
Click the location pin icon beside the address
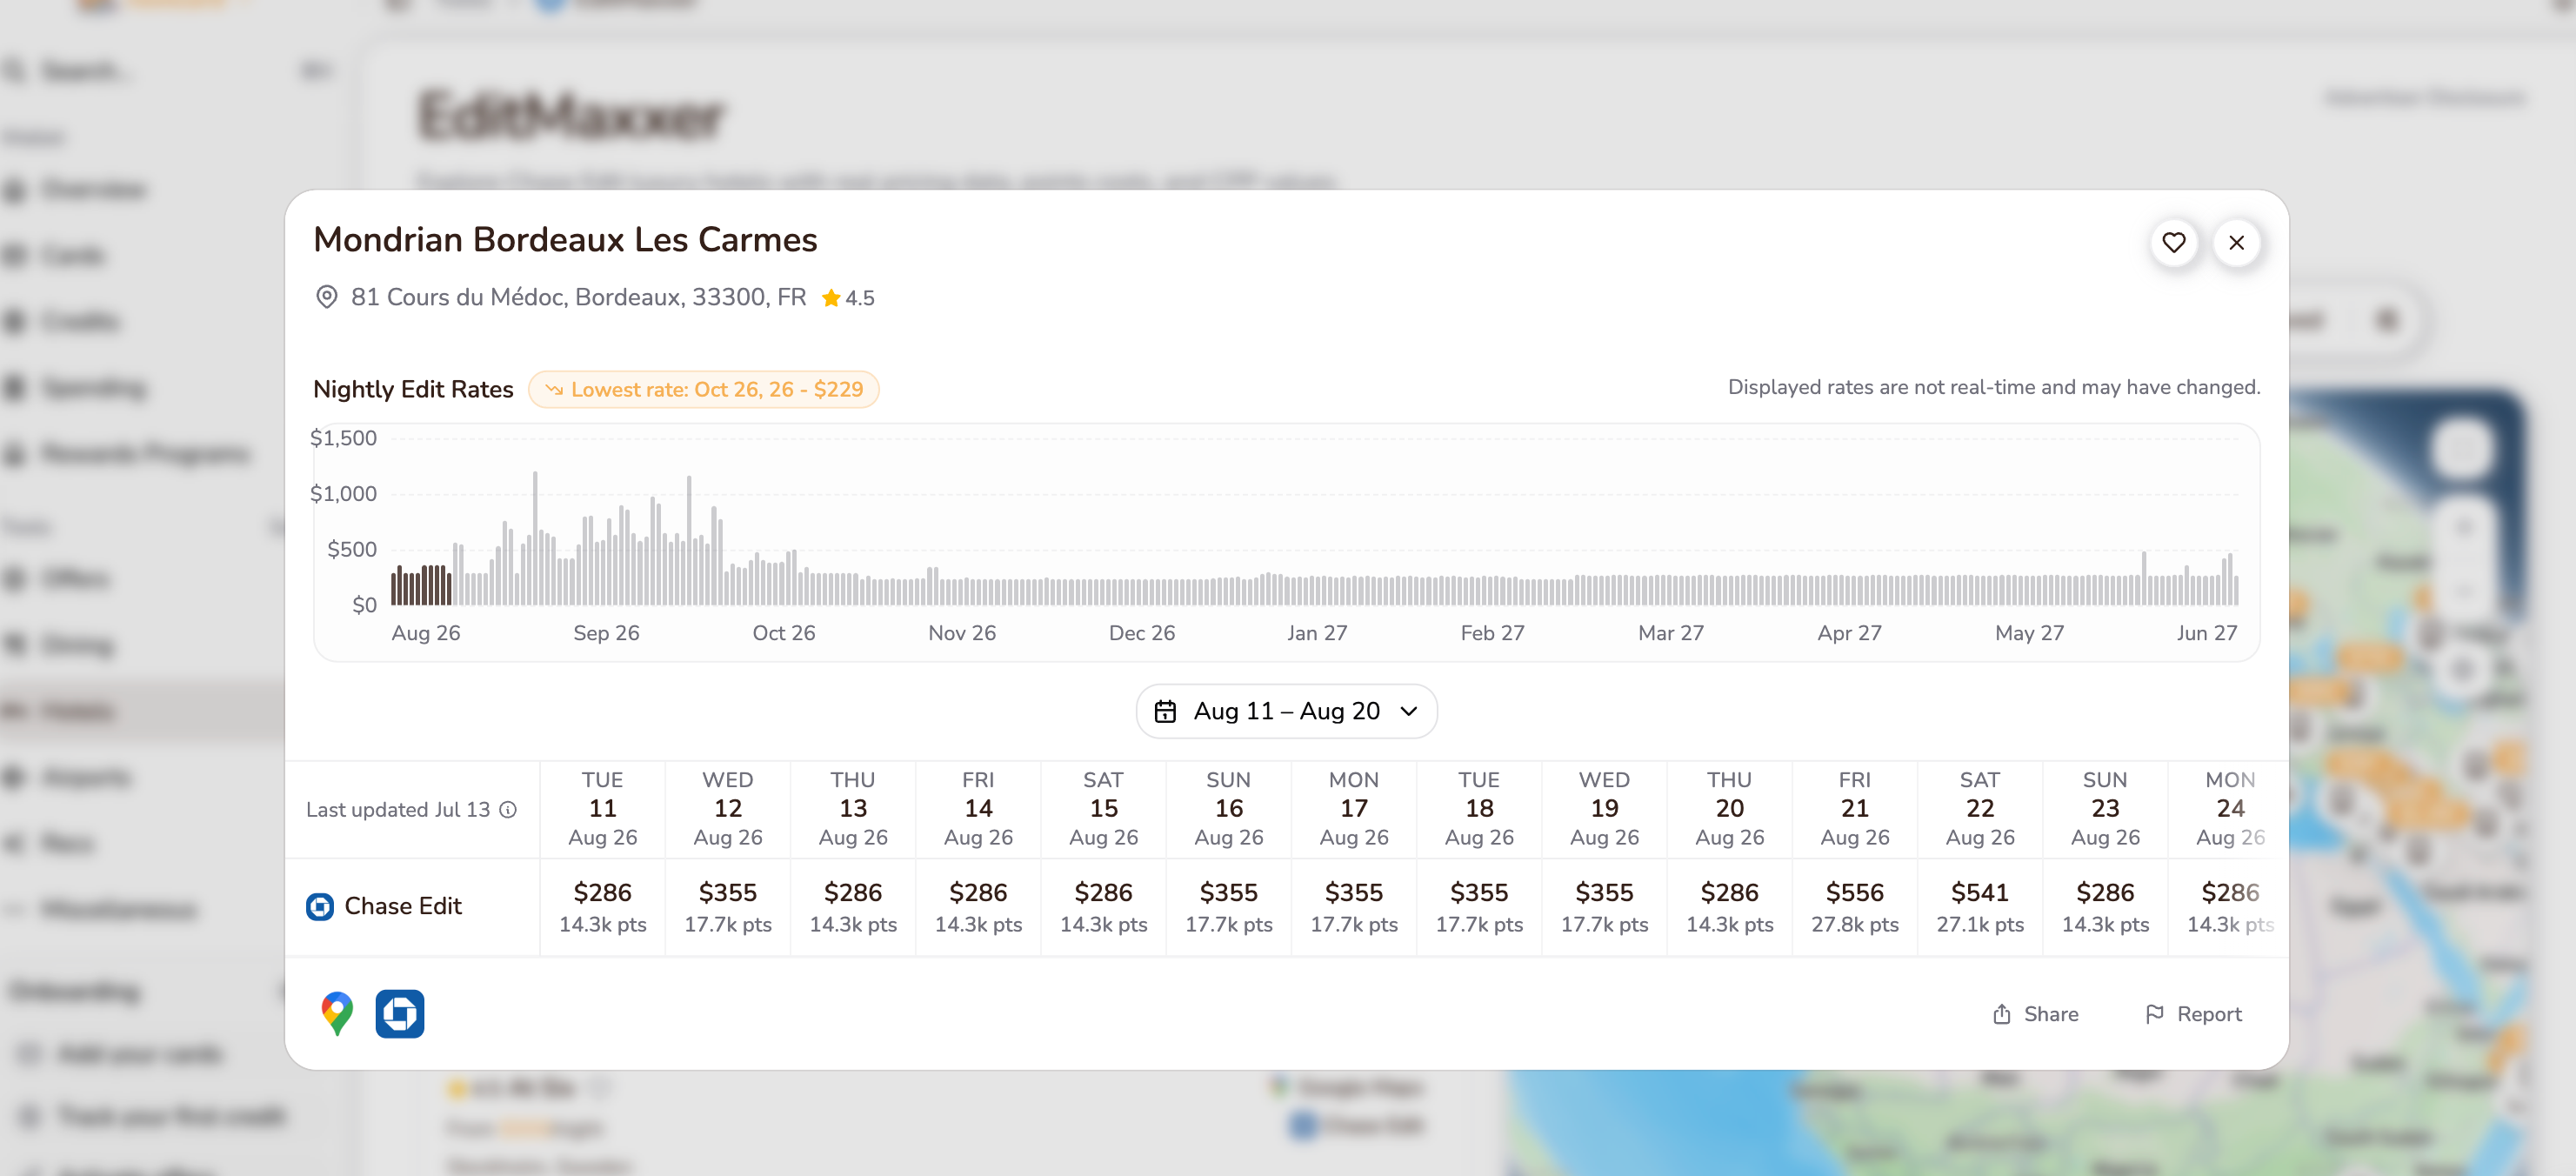tap(326, 297)
